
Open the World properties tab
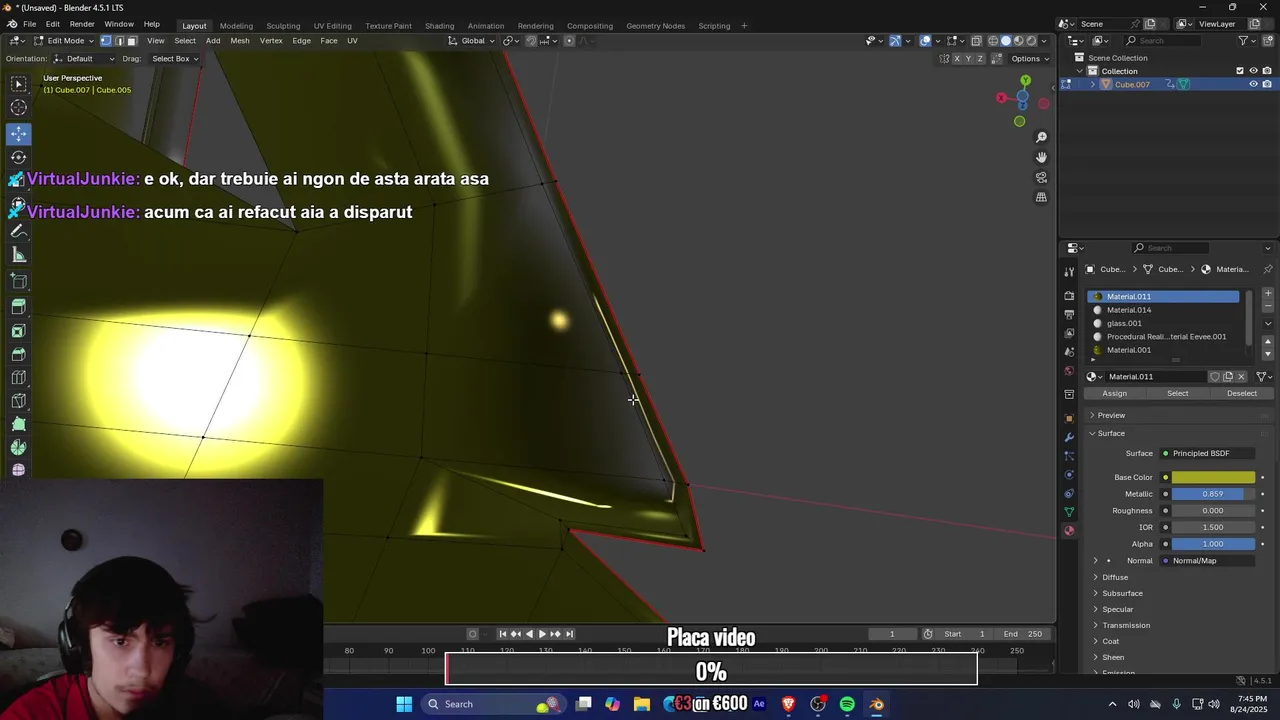(x=1069, y=371)
